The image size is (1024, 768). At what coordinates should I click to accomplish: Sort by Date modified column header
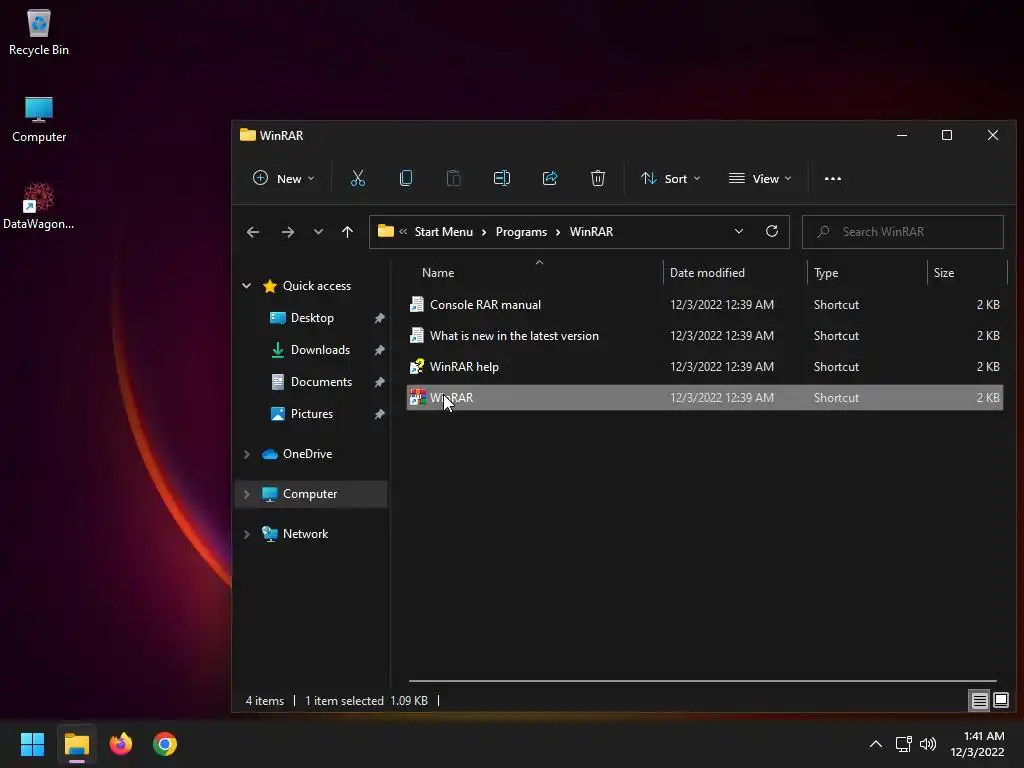coord(707,273)
